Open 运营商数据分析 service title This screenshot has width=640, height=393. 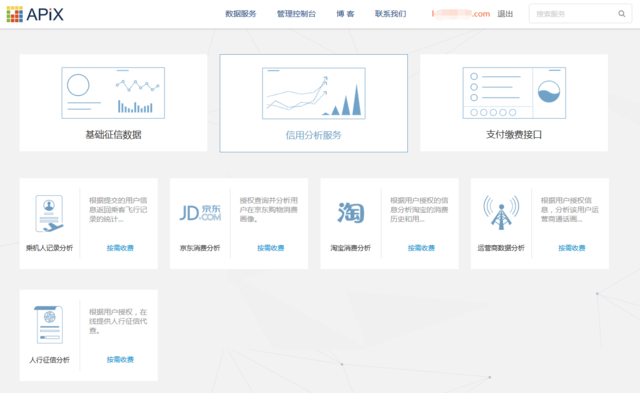[501, 248]
